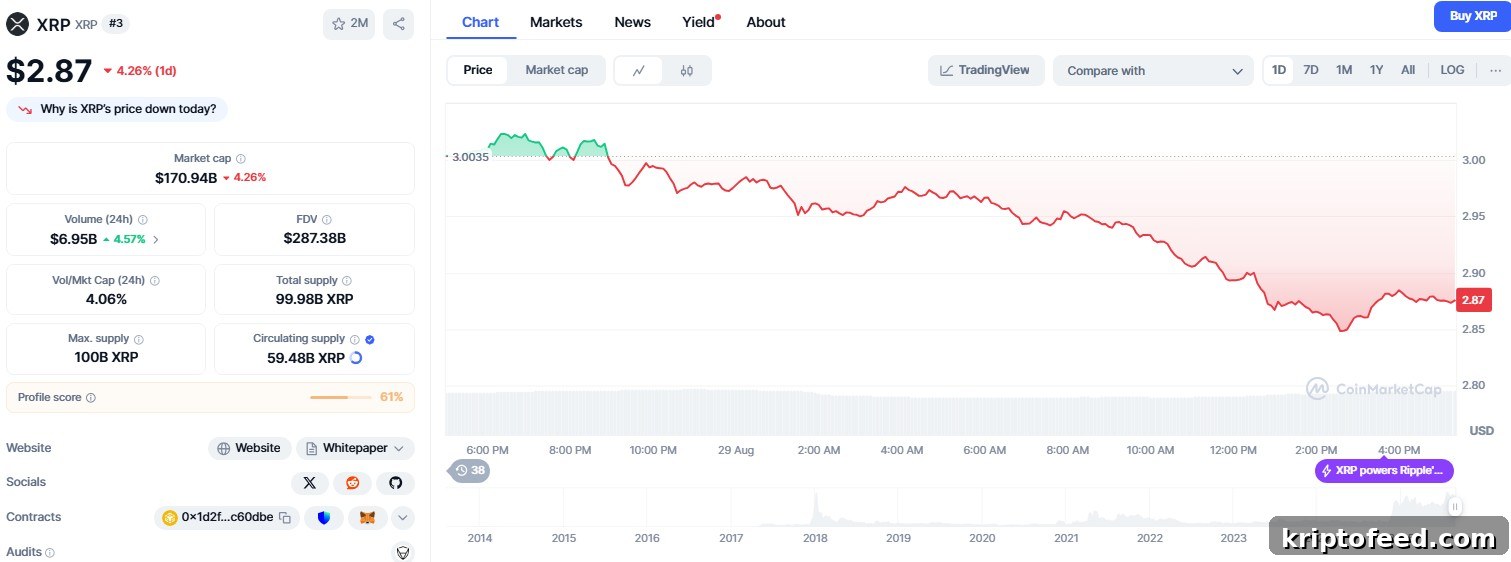The width and height of the screenshot is (1511, 562).
Task: Select candlestick chart style
Action: pyautogui.click(x=686, y=70)
